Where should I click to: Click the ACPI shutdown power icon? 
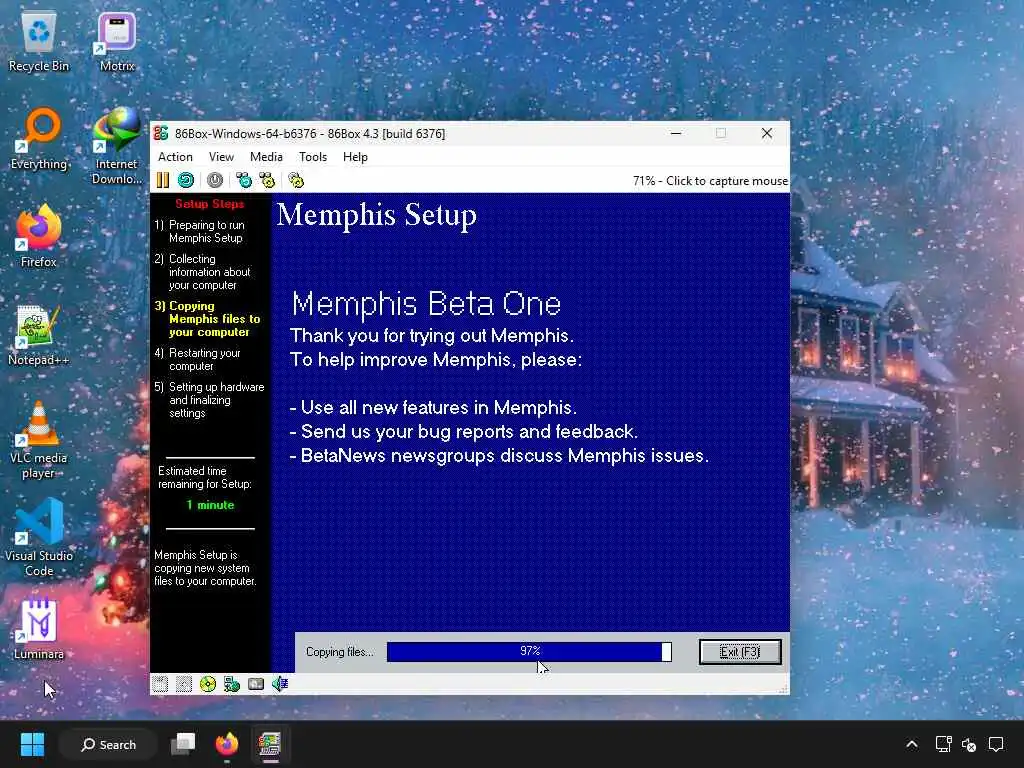pyautogui.click(x=215, y=180)
